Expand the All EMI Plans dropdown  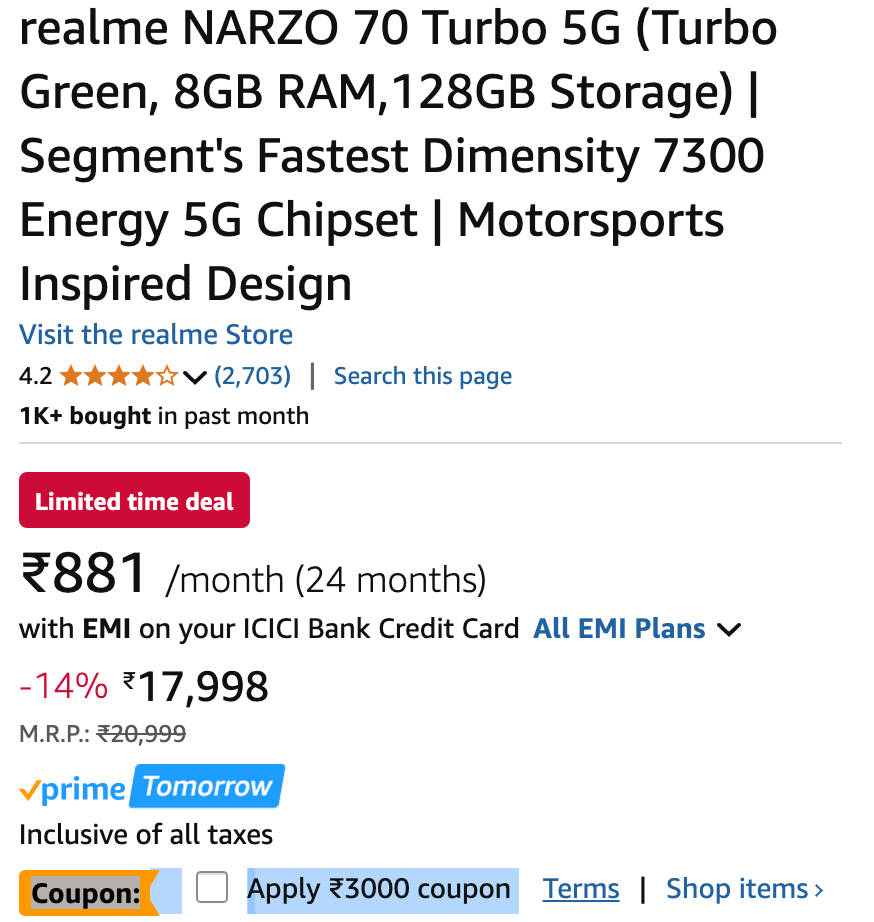(x=619, y=629)
